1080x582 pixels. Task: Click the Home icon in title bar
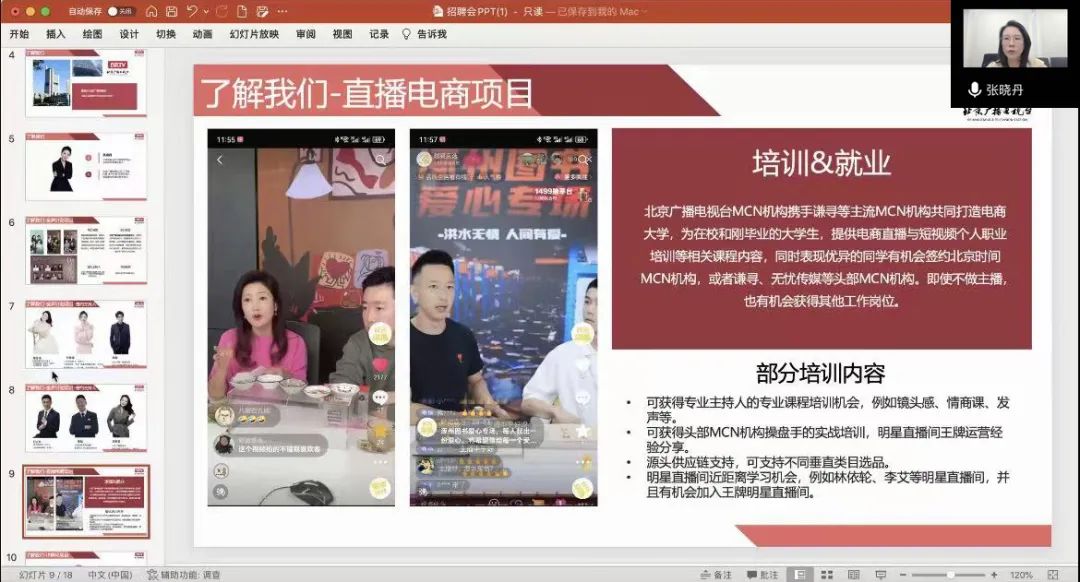tap(152, 11)
